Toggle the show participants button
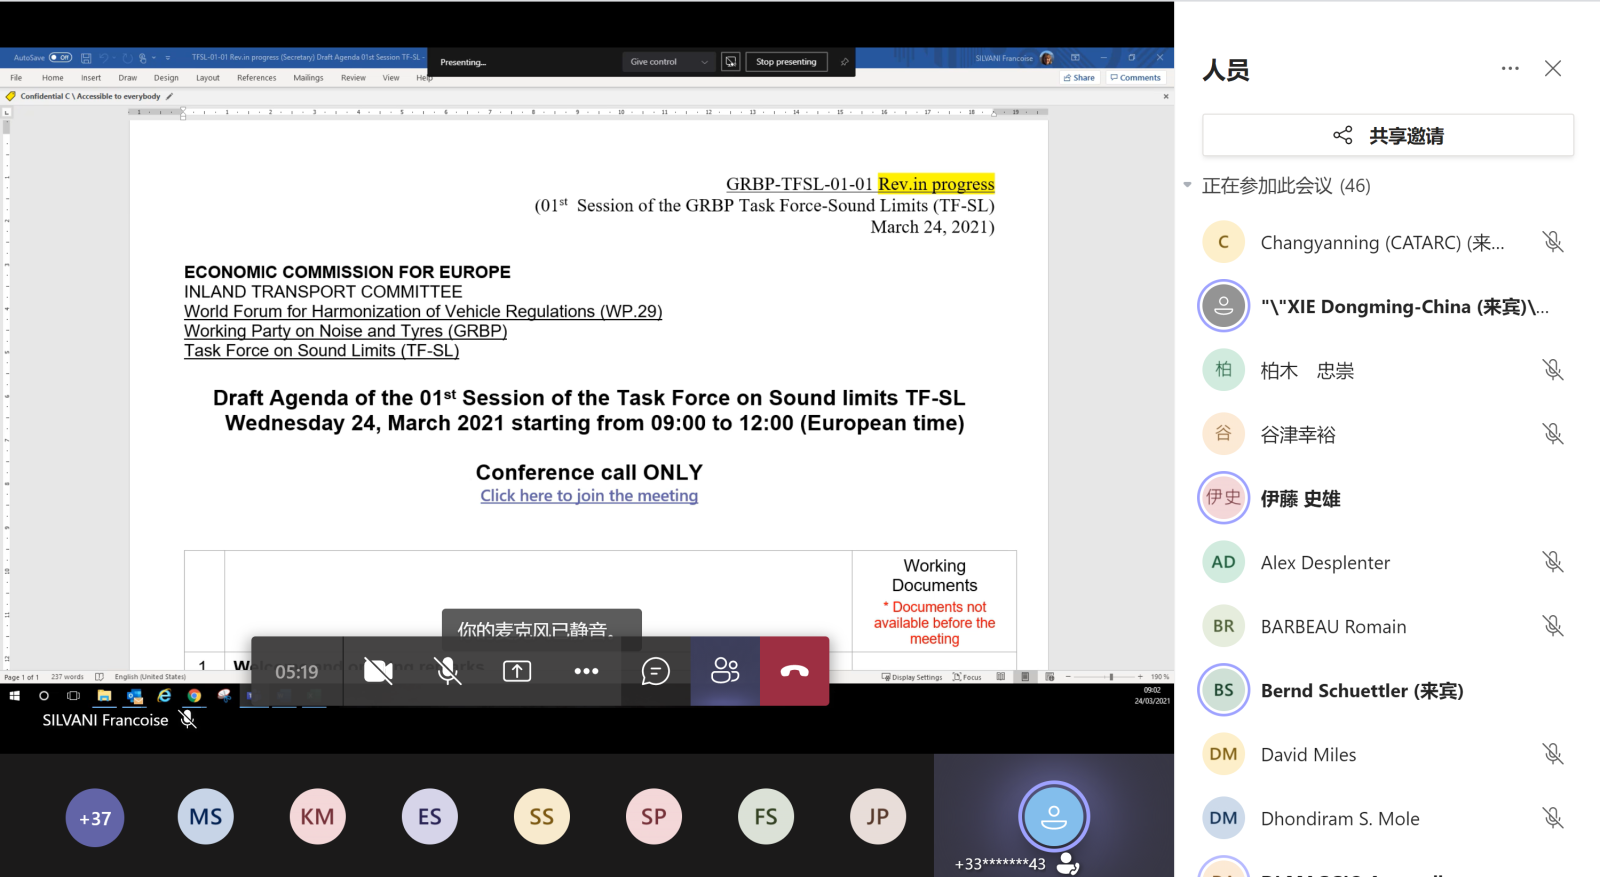 tap(725, 671)
